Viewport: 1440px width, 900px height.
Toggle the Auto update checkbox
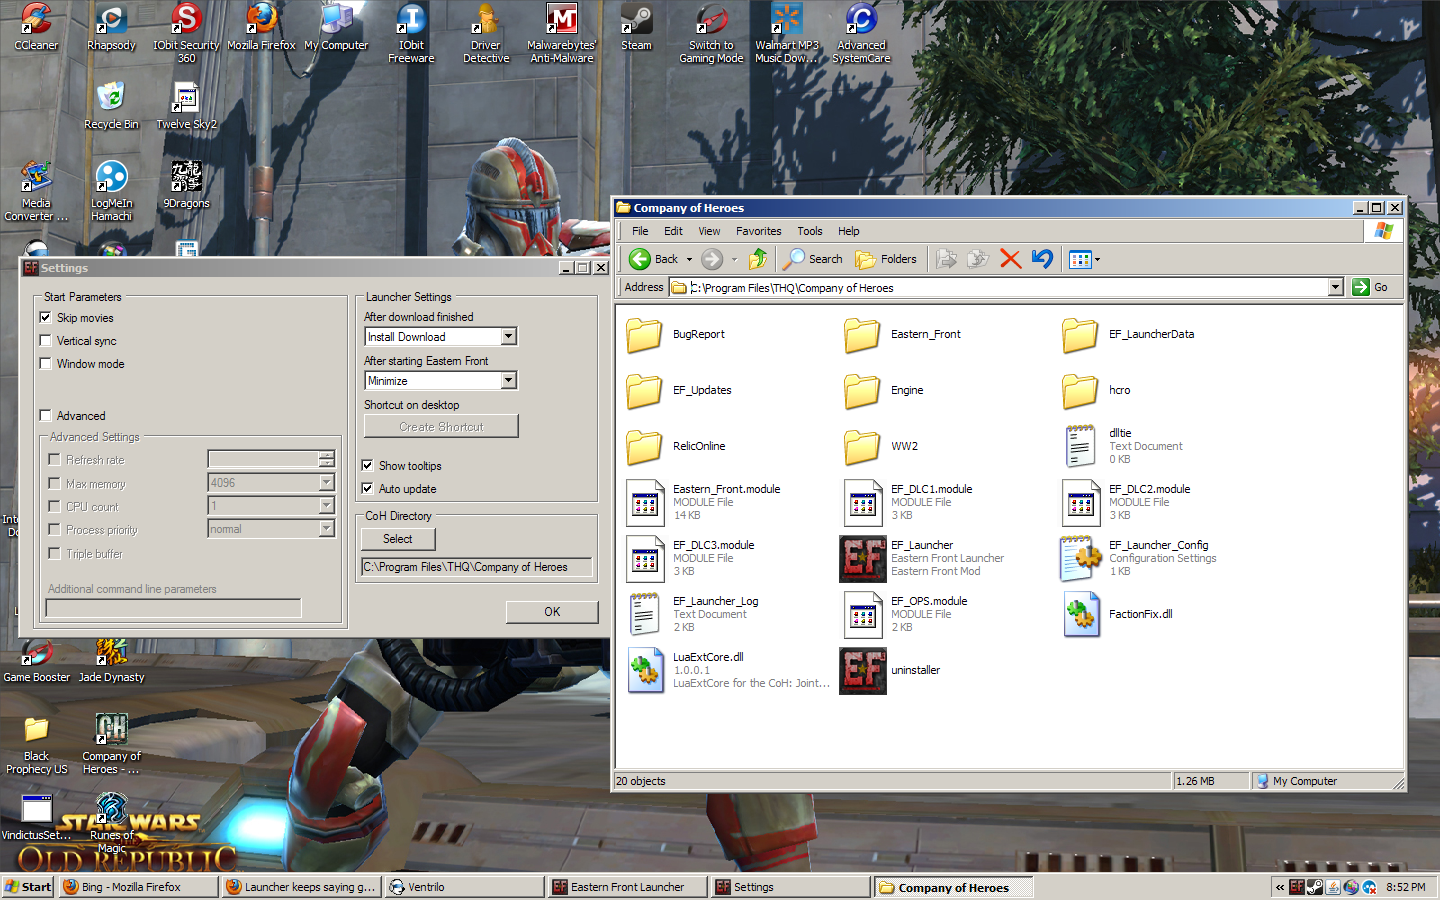[x=367, y=488]
